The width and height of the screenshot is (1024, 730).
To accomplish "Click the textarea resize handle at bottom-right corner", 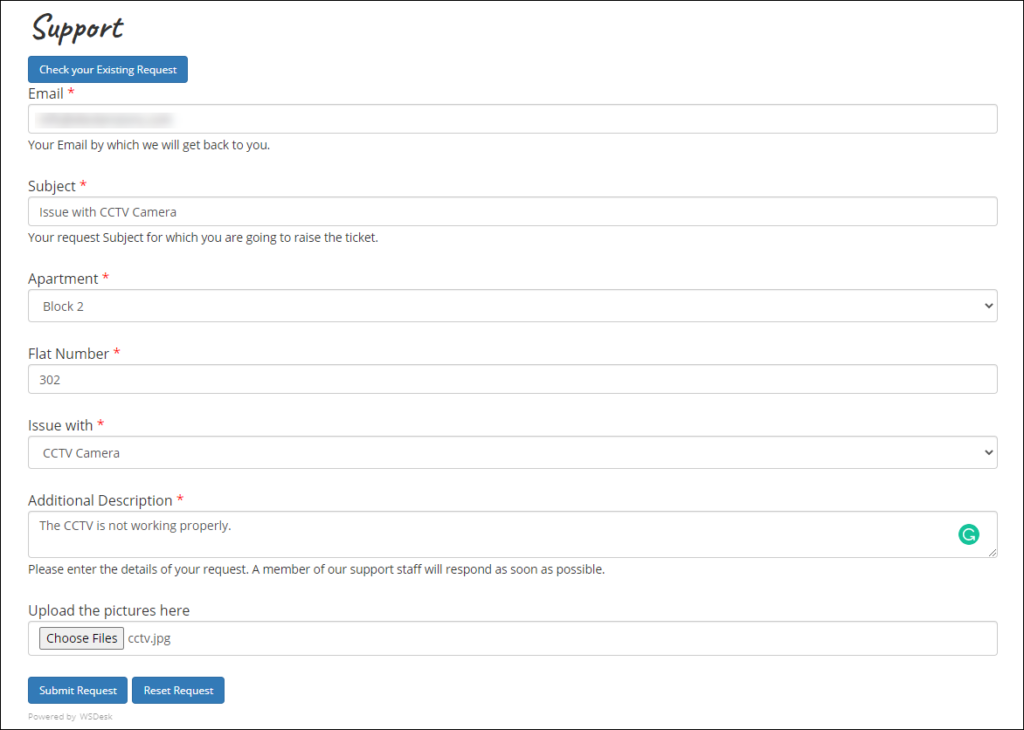I will coord(994,553).
